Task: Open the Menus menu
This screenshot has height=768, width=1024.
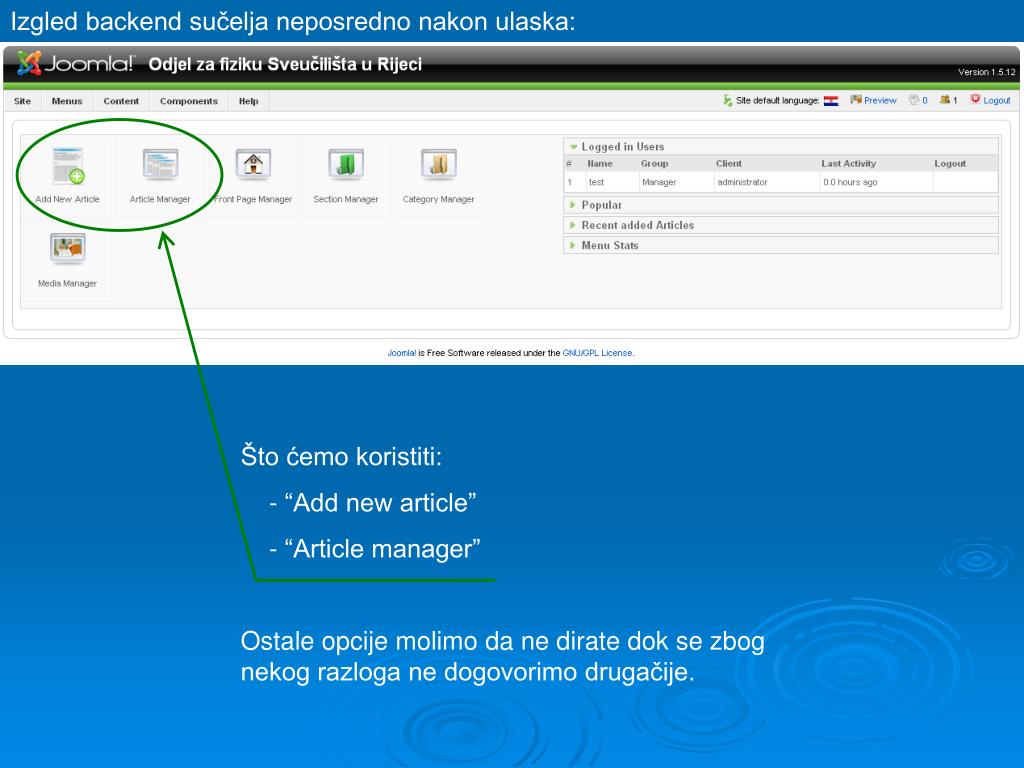Action: [67, 101]
